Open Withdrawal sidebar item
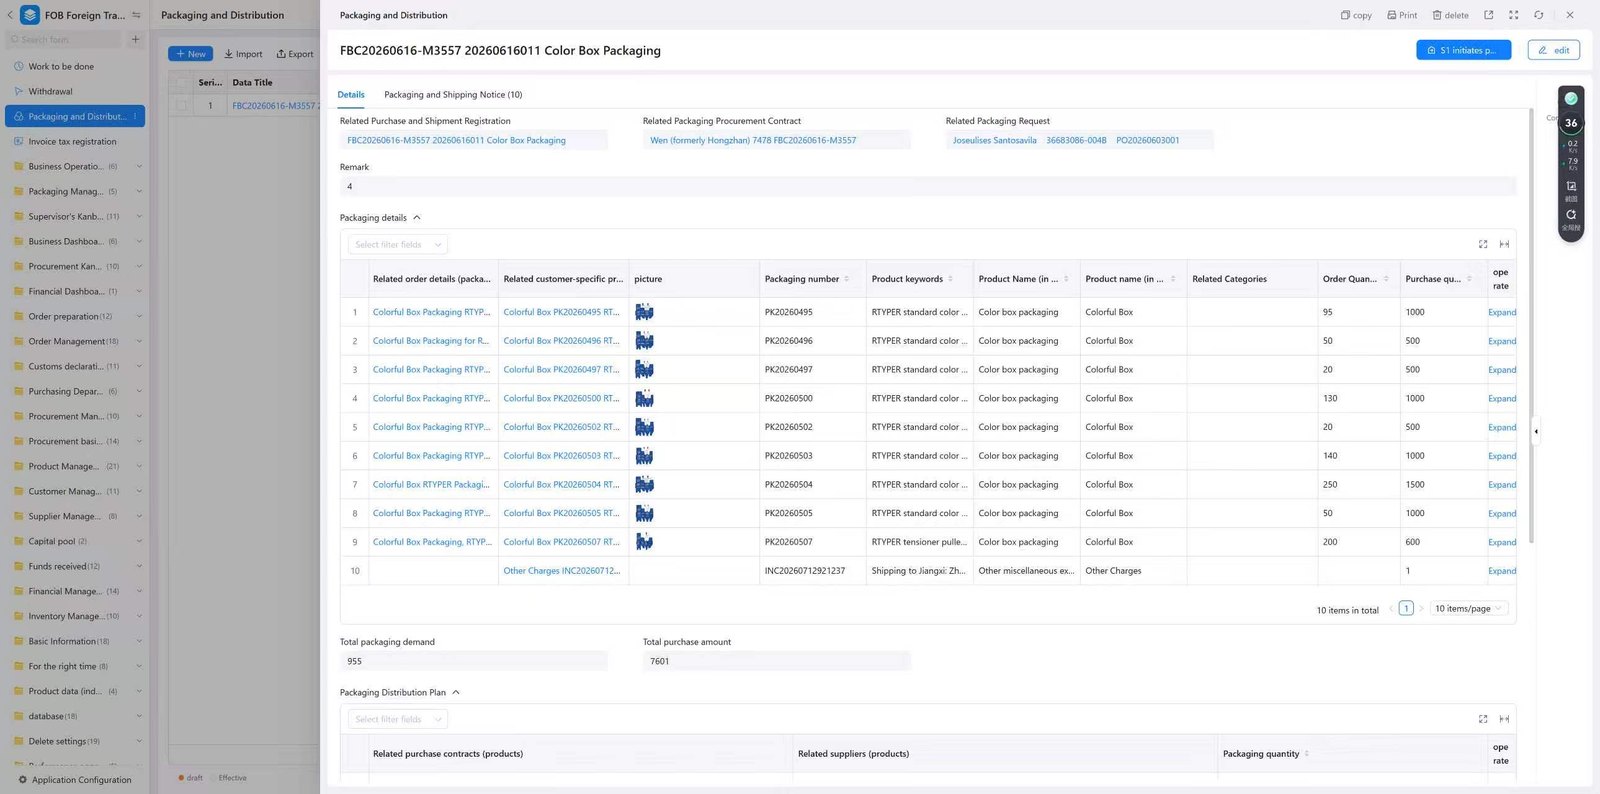 [50, 91]
